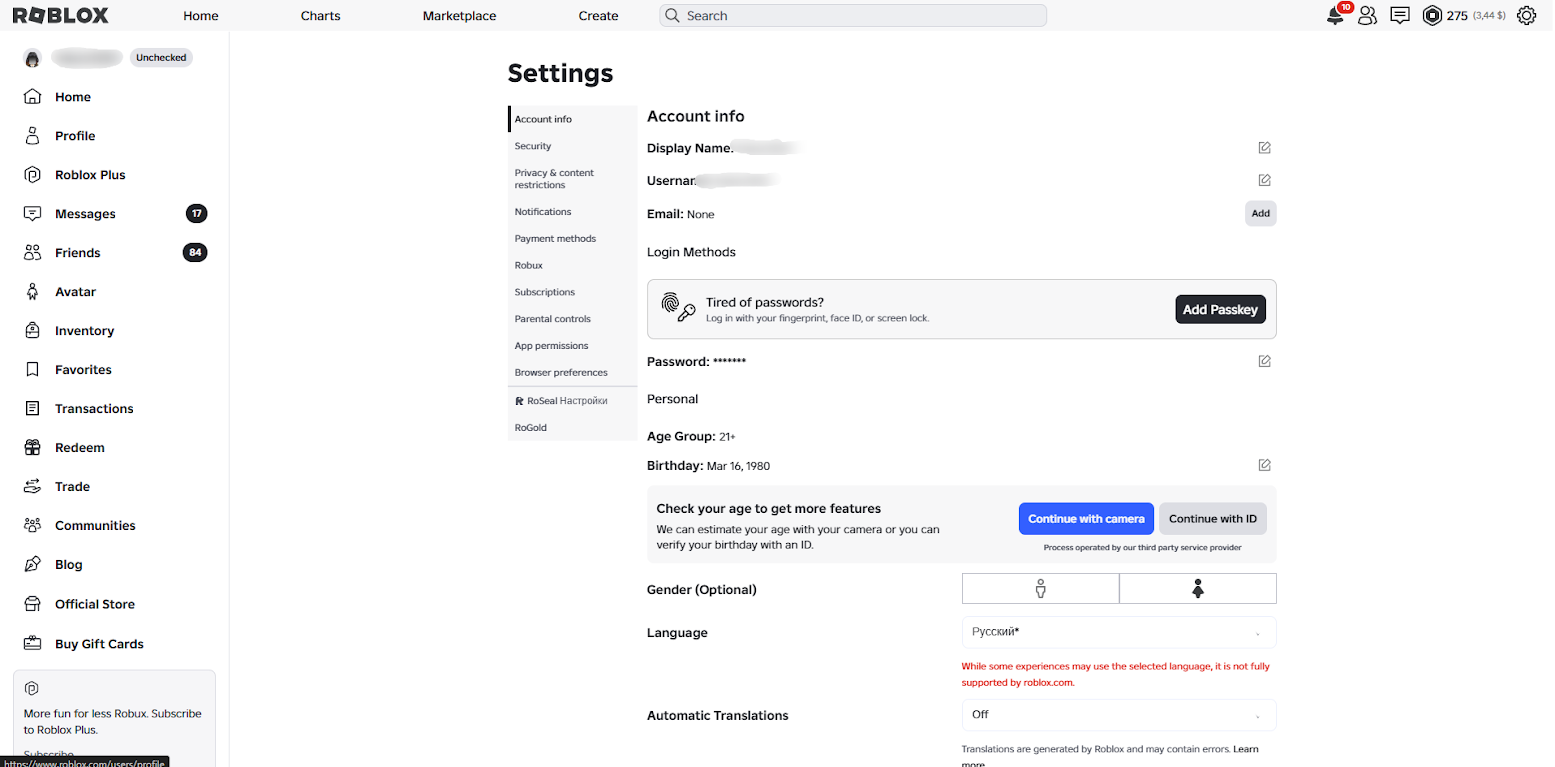Focus the Search field in the top bar
Screen dimensions: 1555x767
coord(853,16)
